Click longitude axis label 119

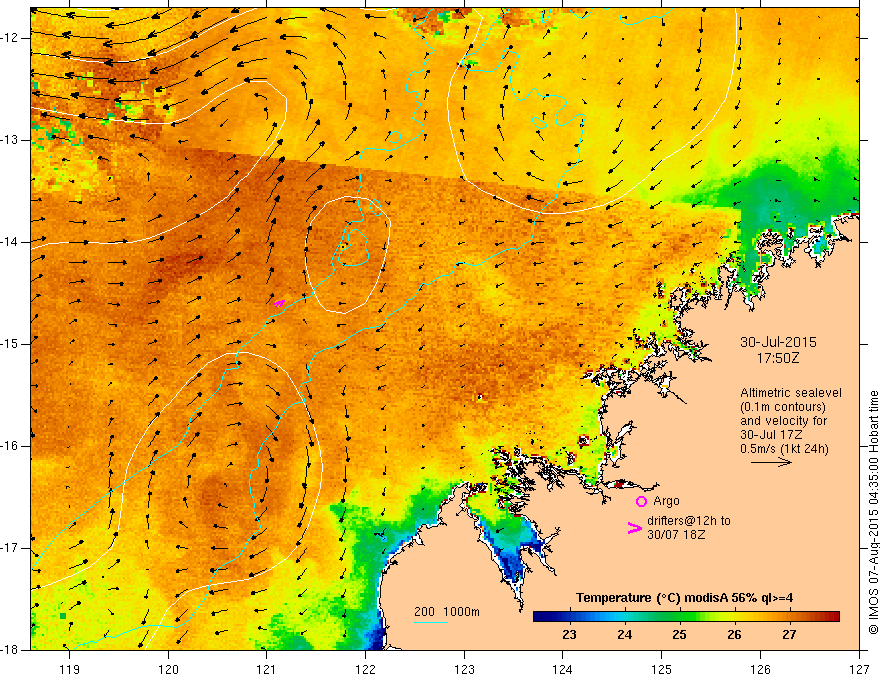pyautogui.click(x=70, y=669)
